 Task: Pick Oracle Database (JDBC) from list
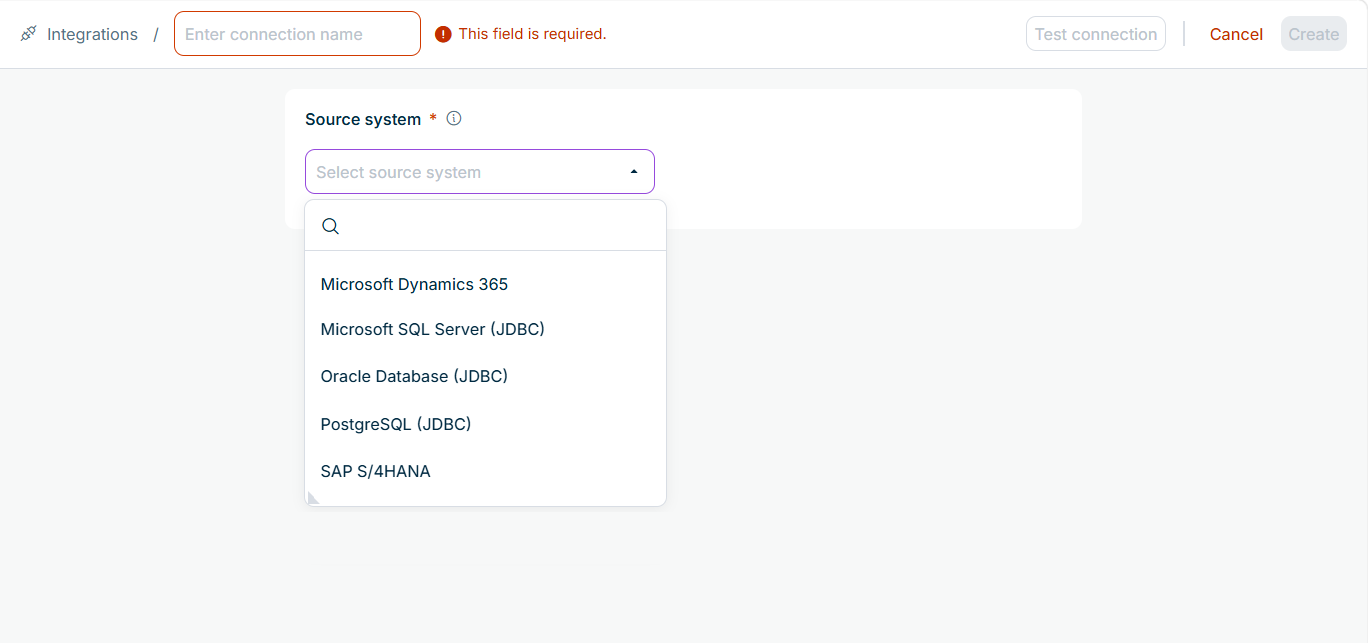(x=485, y=376)
